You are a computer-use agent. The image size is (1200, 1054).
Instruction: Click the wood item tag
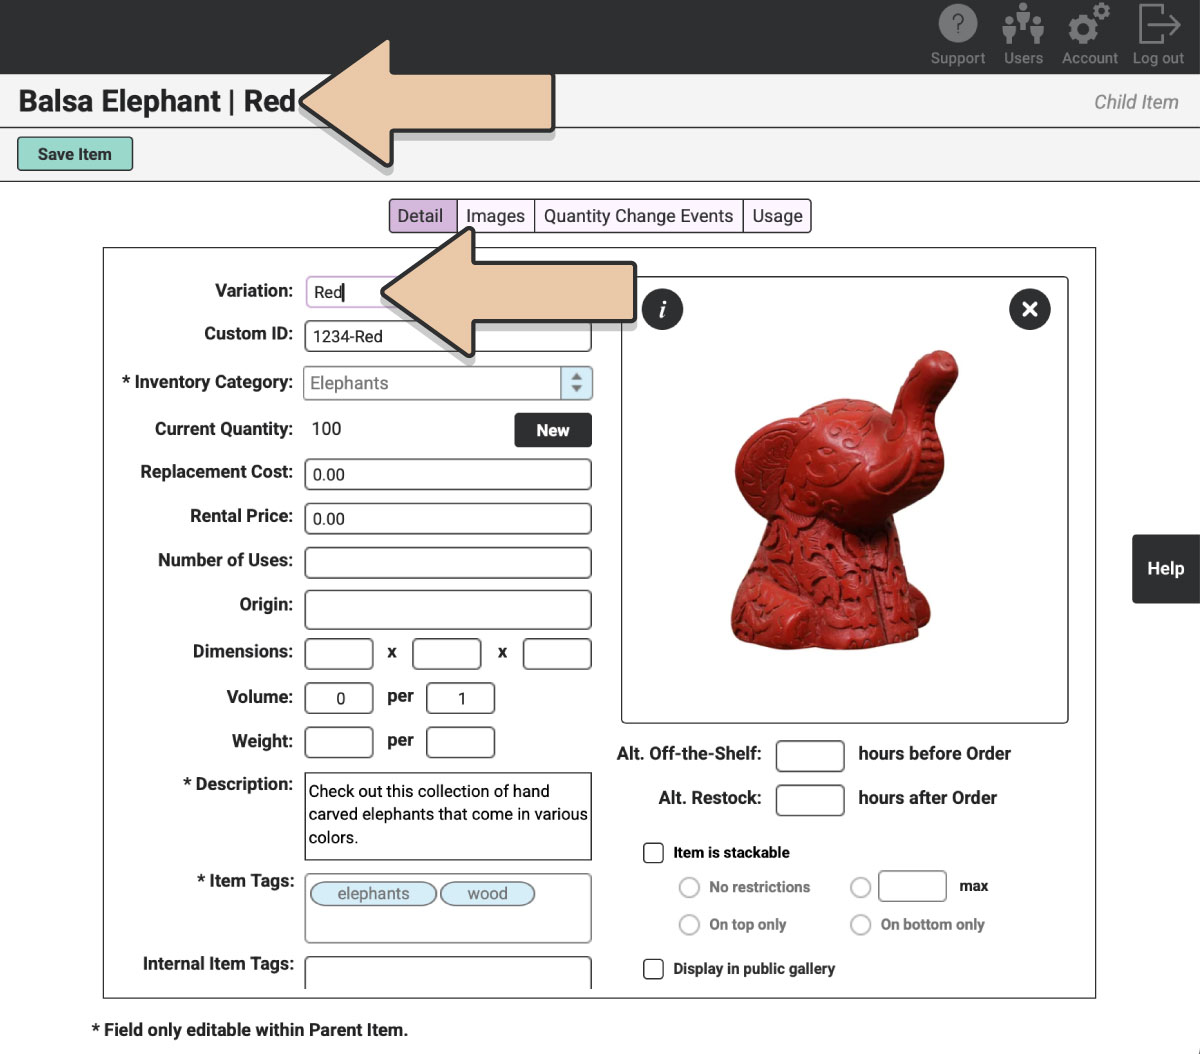coord(487,894)
